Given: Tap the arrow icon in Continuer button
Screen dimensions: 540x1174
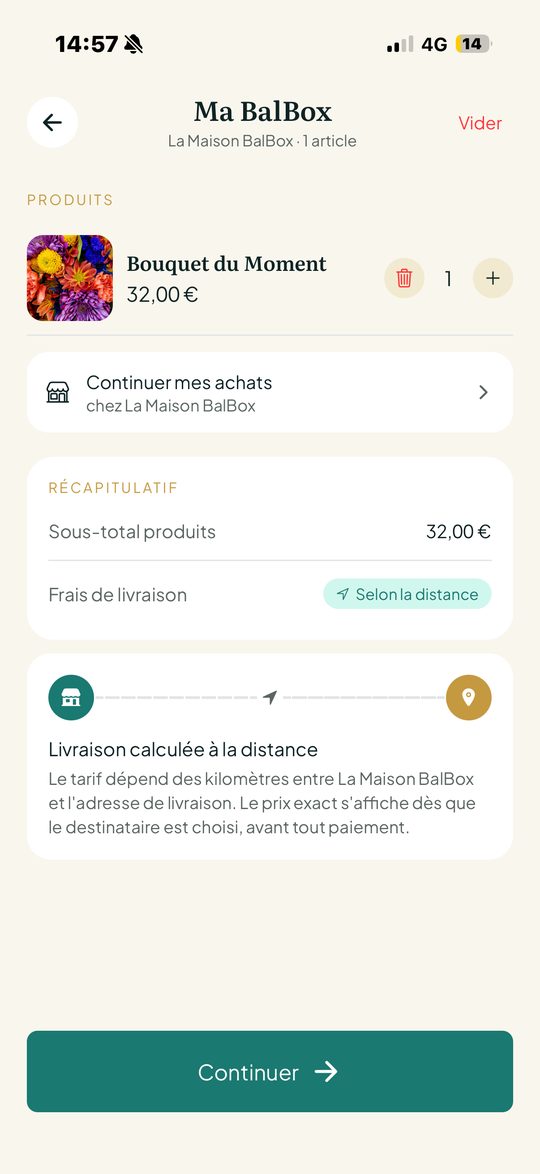Looking at the screenshot, I should (326, 1072).
